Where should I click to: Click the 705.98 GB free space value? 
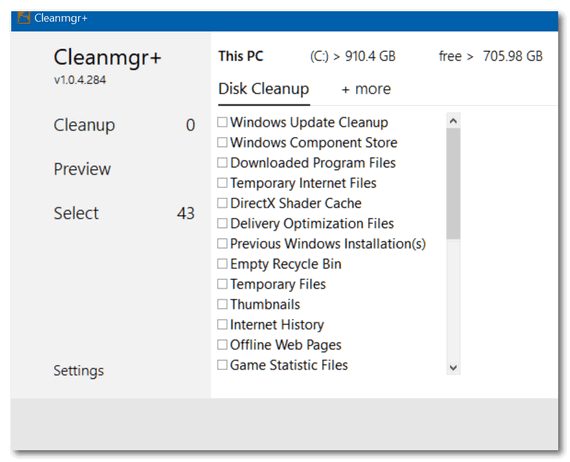[513, 56]
